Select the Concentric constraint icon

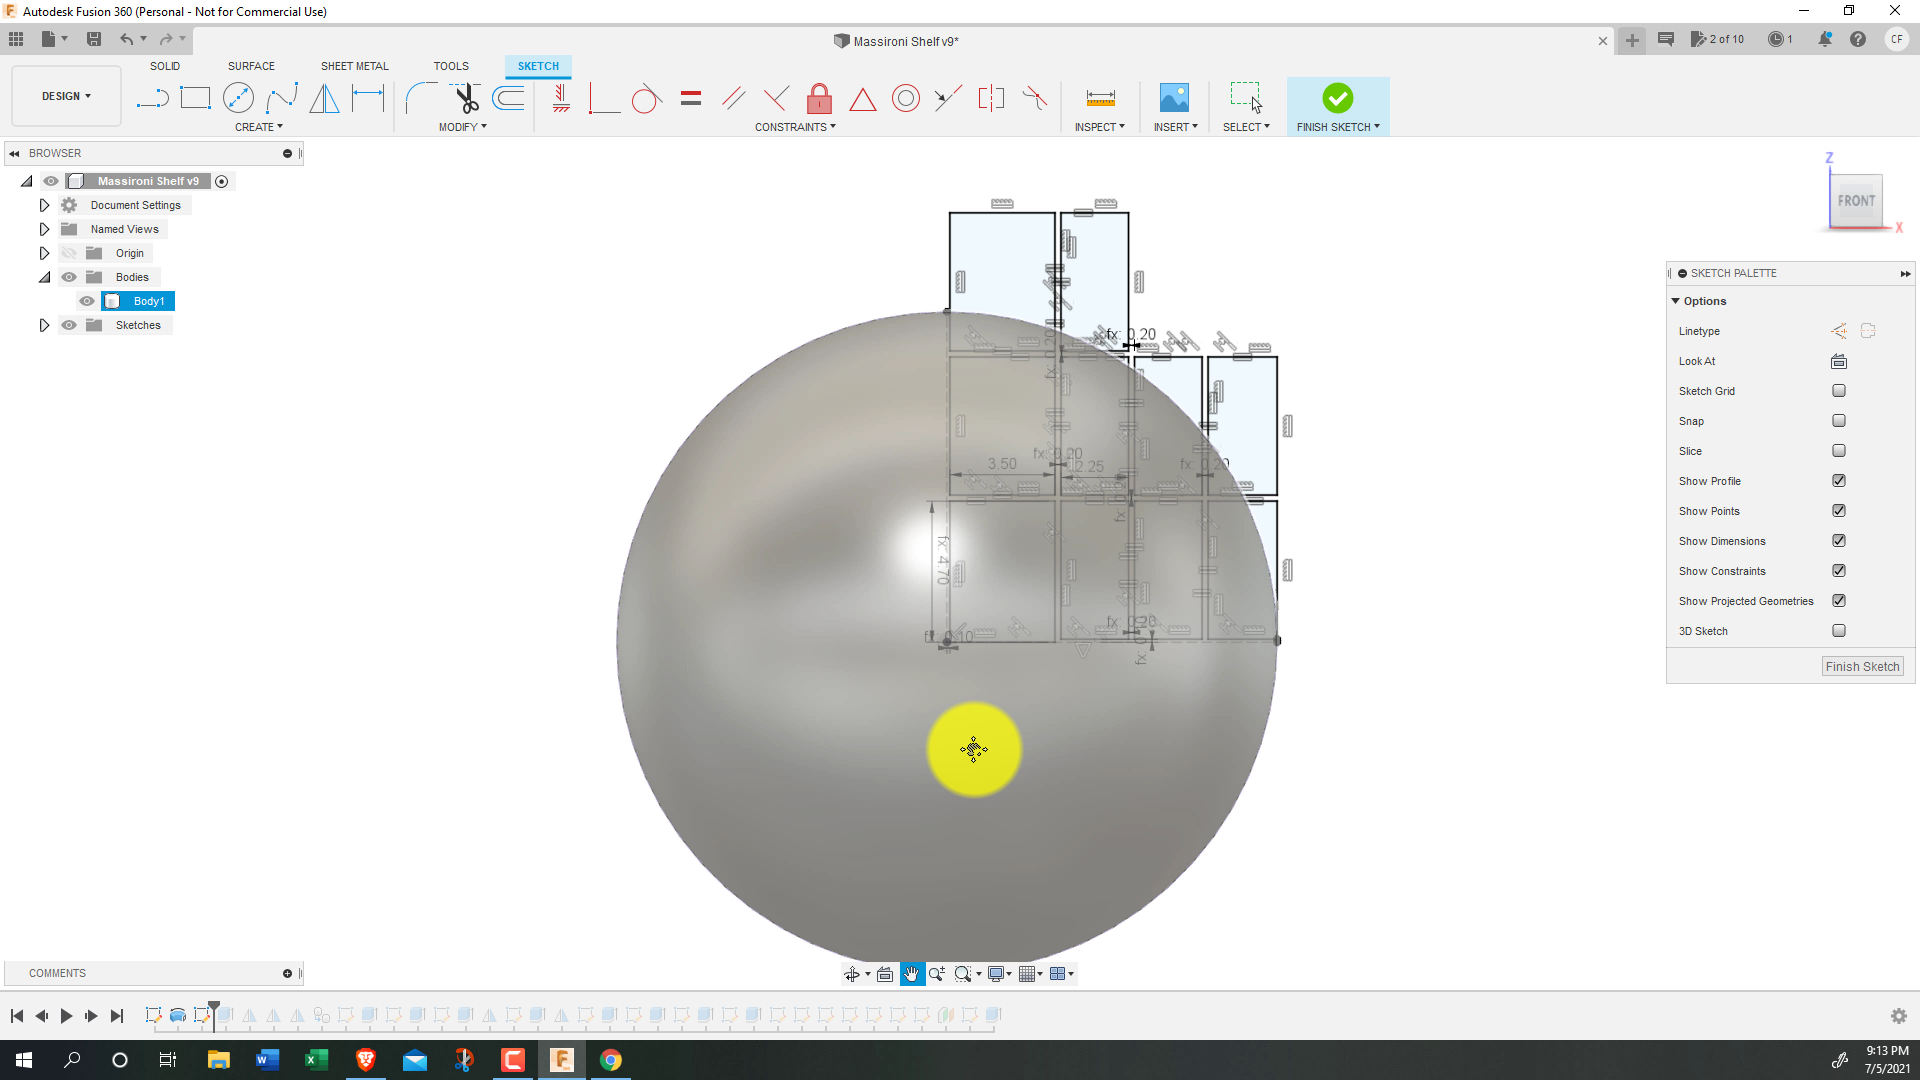tap(905, 98)
